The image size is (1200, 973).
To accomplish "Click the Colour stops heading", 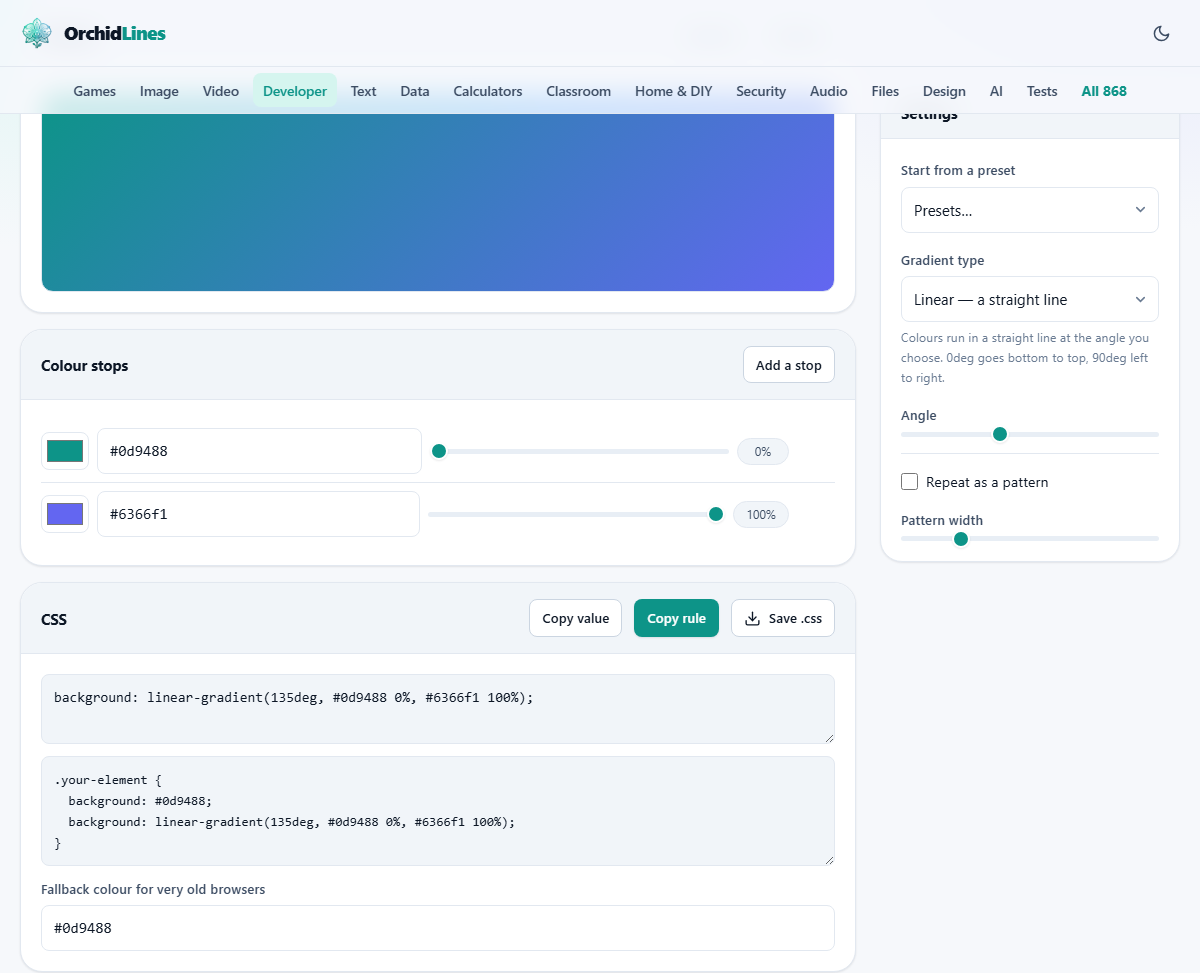I will point(85,366).
